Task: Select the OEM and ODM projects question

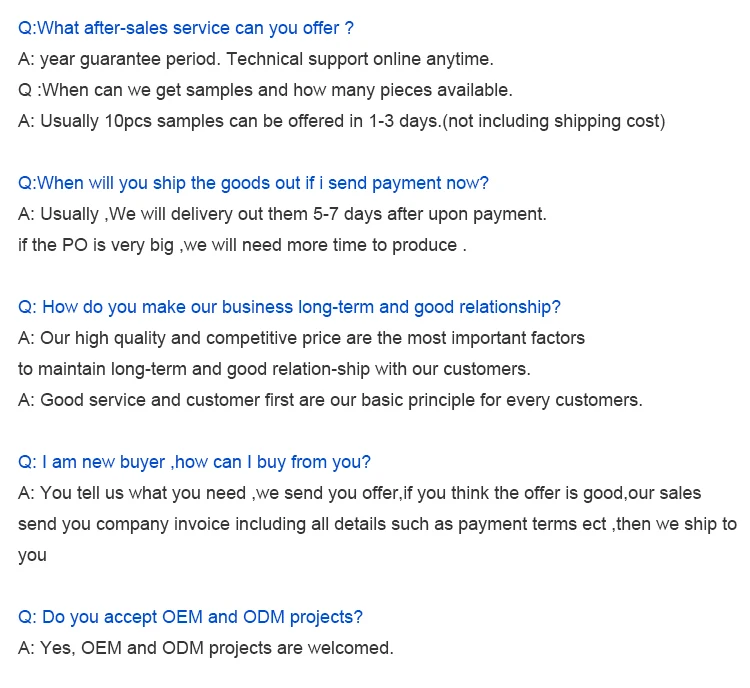Action: (190, 617)
